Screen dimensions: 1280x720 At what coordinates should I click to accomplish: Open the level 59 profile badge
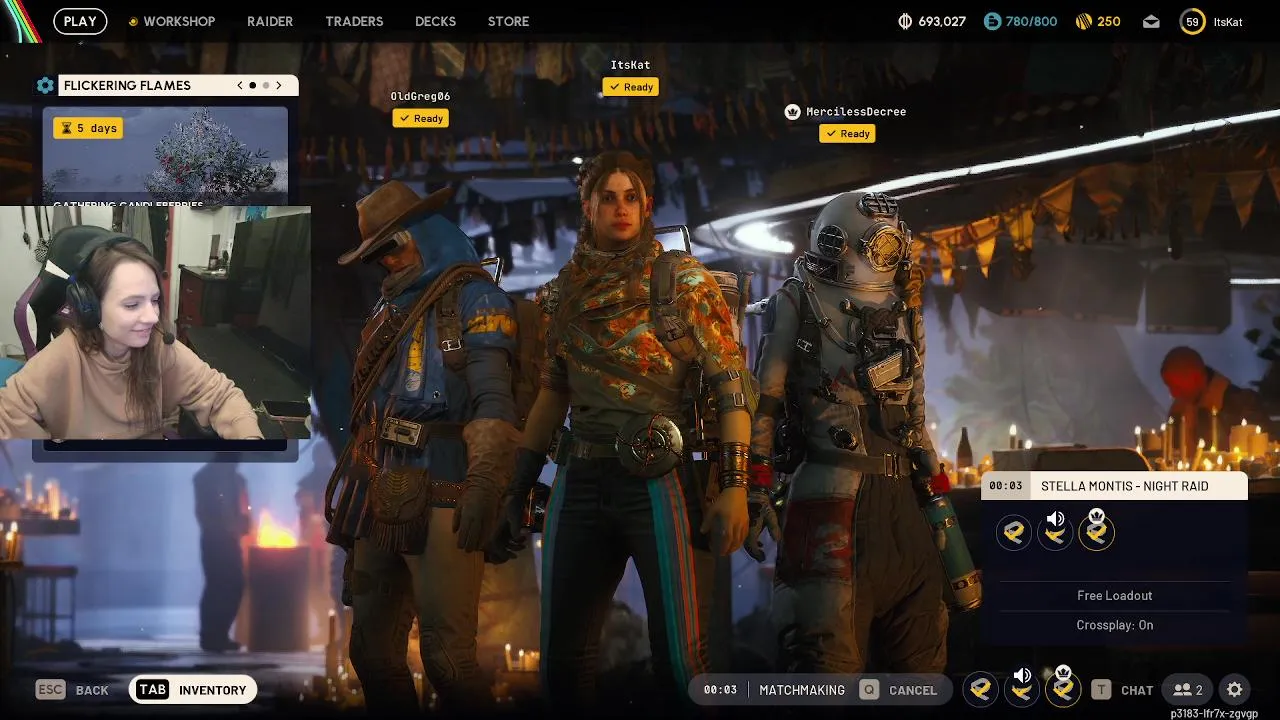pos(1192,21)
